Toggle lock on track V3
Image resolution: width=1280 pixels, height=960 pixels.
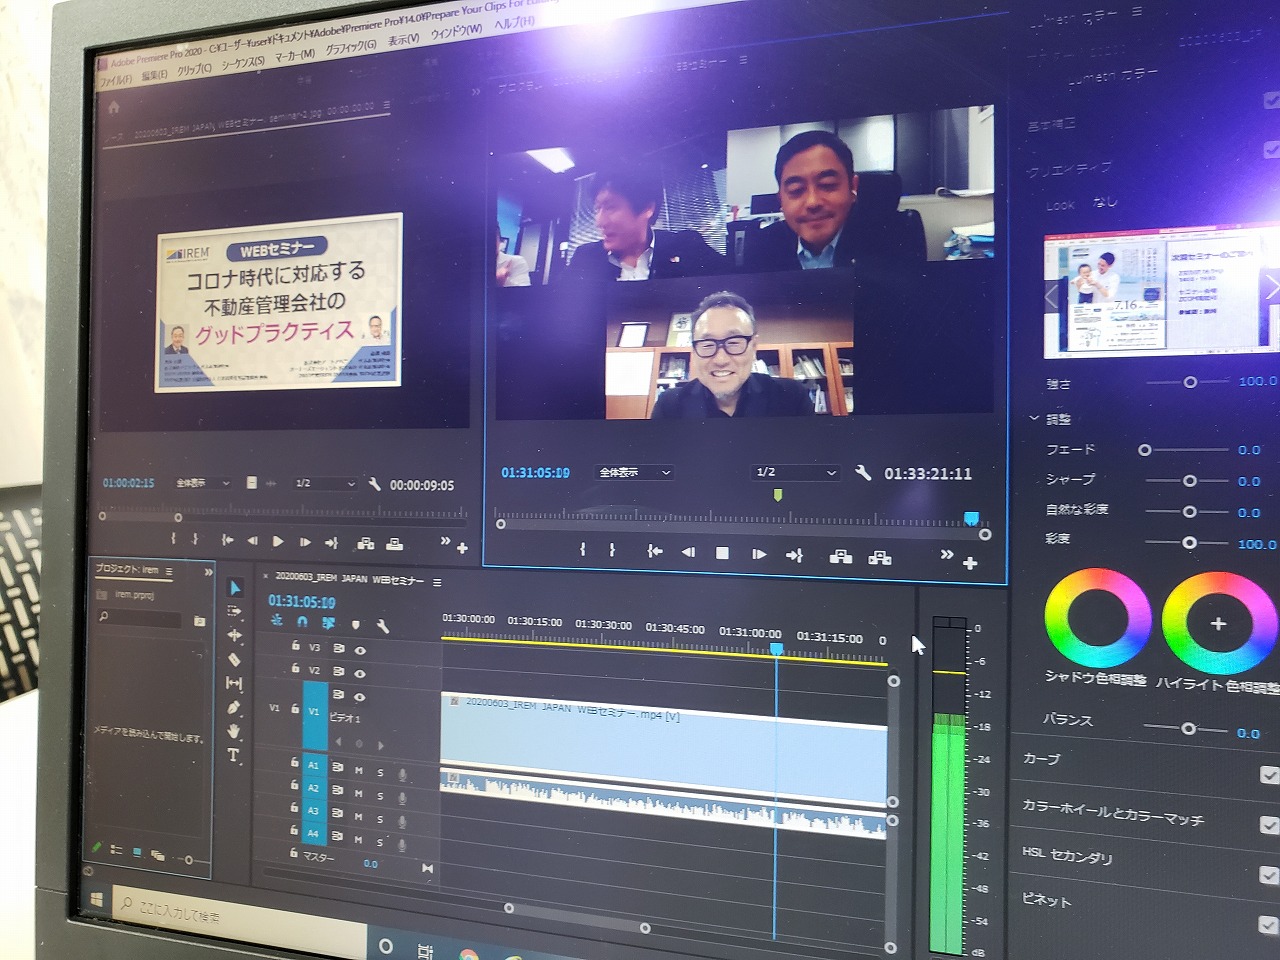[x=295, y=646]
